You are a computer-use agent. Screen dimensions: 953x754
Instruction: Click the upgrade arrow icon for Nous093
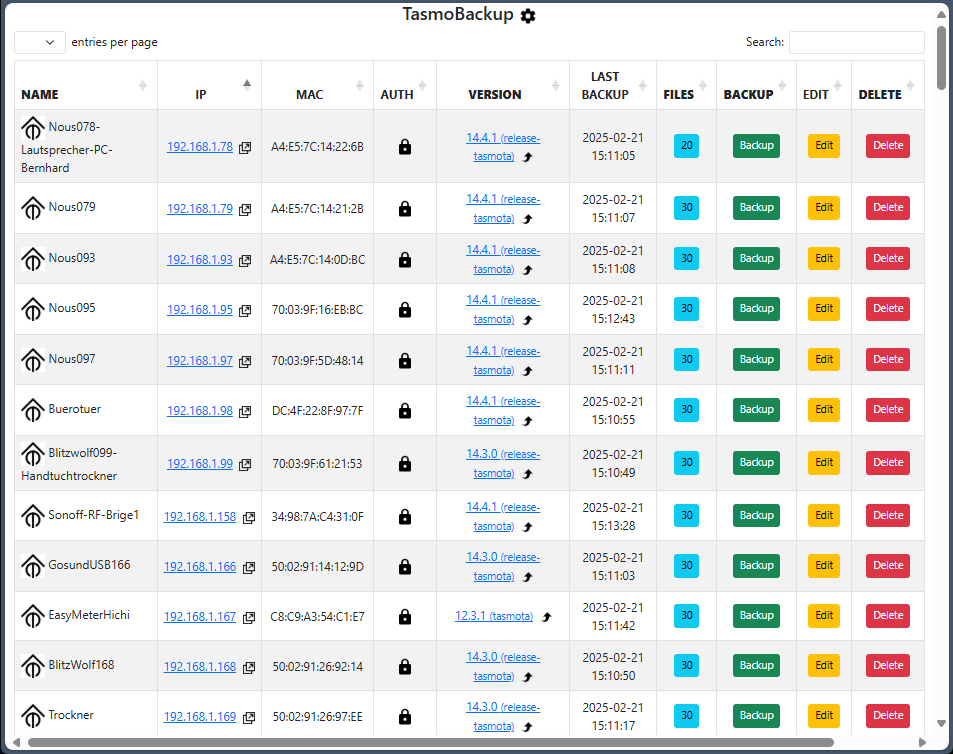pos(528,270)
